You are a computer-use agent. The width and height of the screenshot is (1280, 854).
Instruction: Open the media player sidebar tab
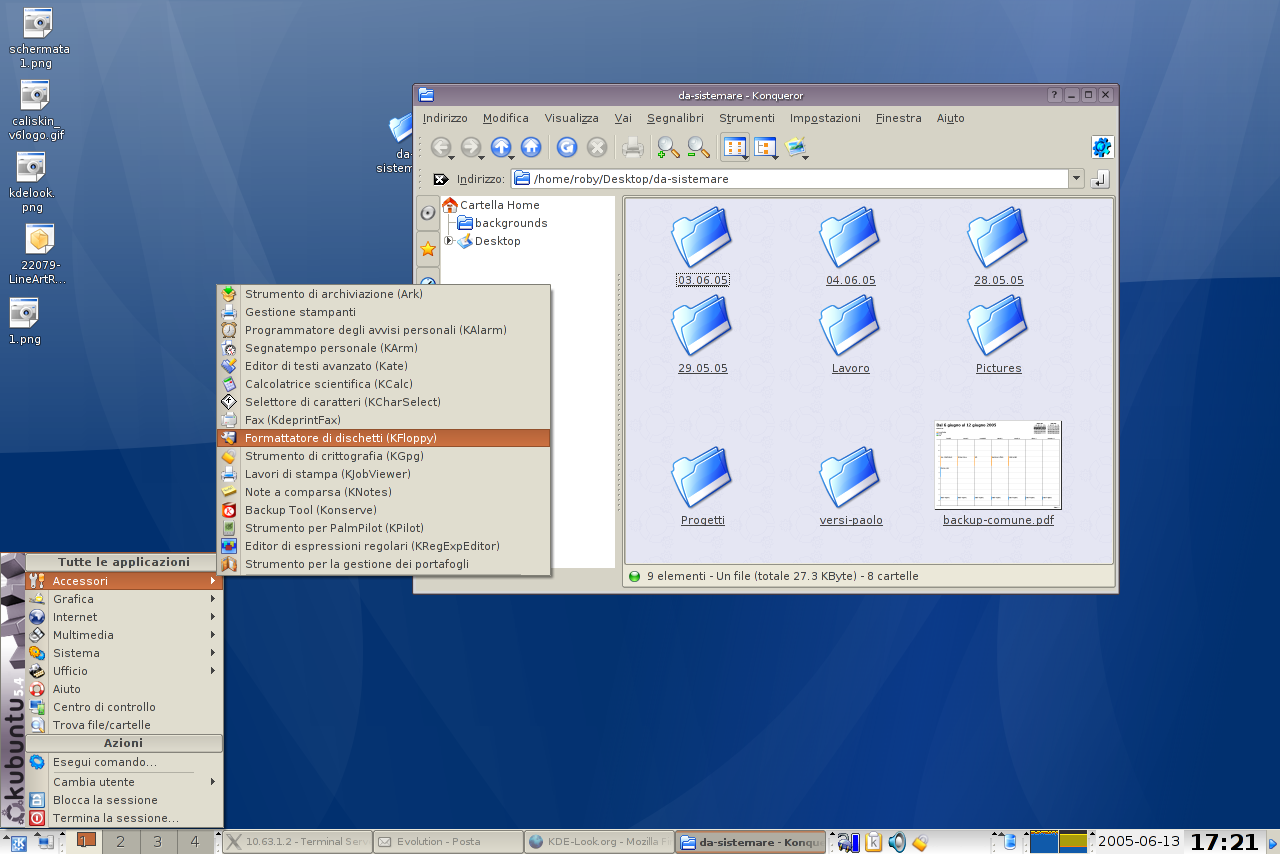428,213
